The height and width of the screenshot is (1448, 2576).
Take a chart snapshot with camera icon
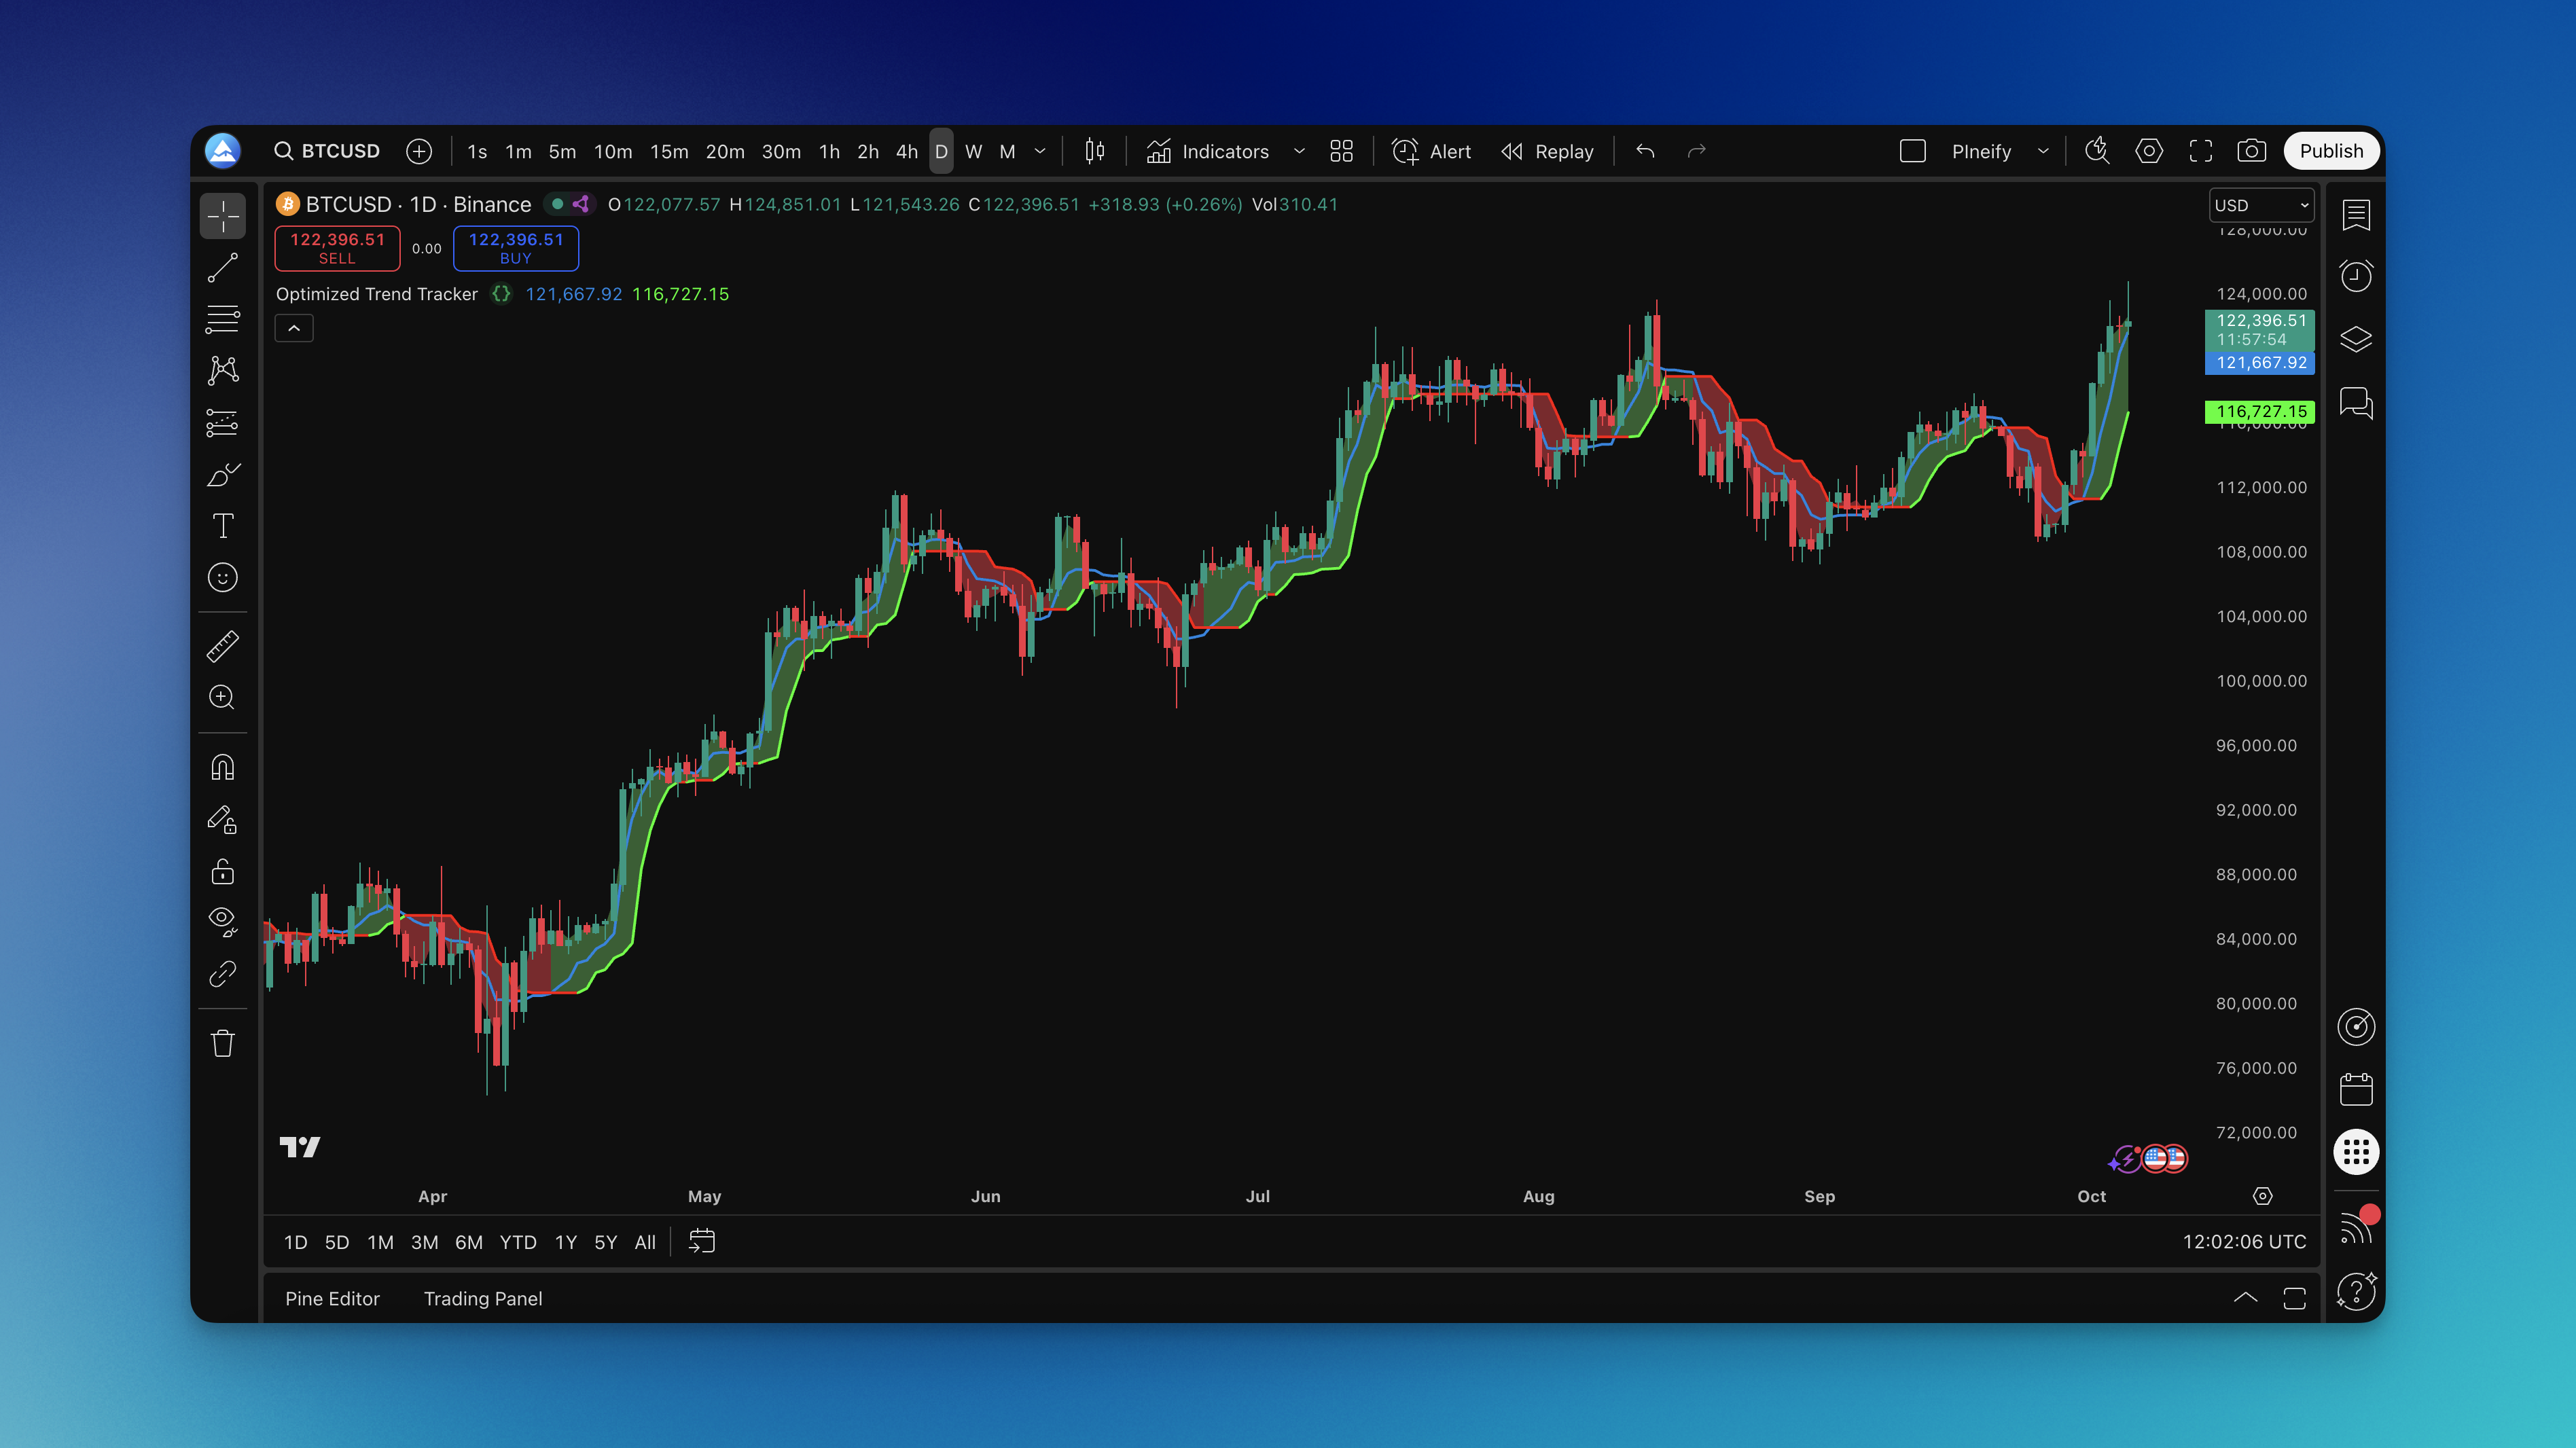[x=2251, y=151]
